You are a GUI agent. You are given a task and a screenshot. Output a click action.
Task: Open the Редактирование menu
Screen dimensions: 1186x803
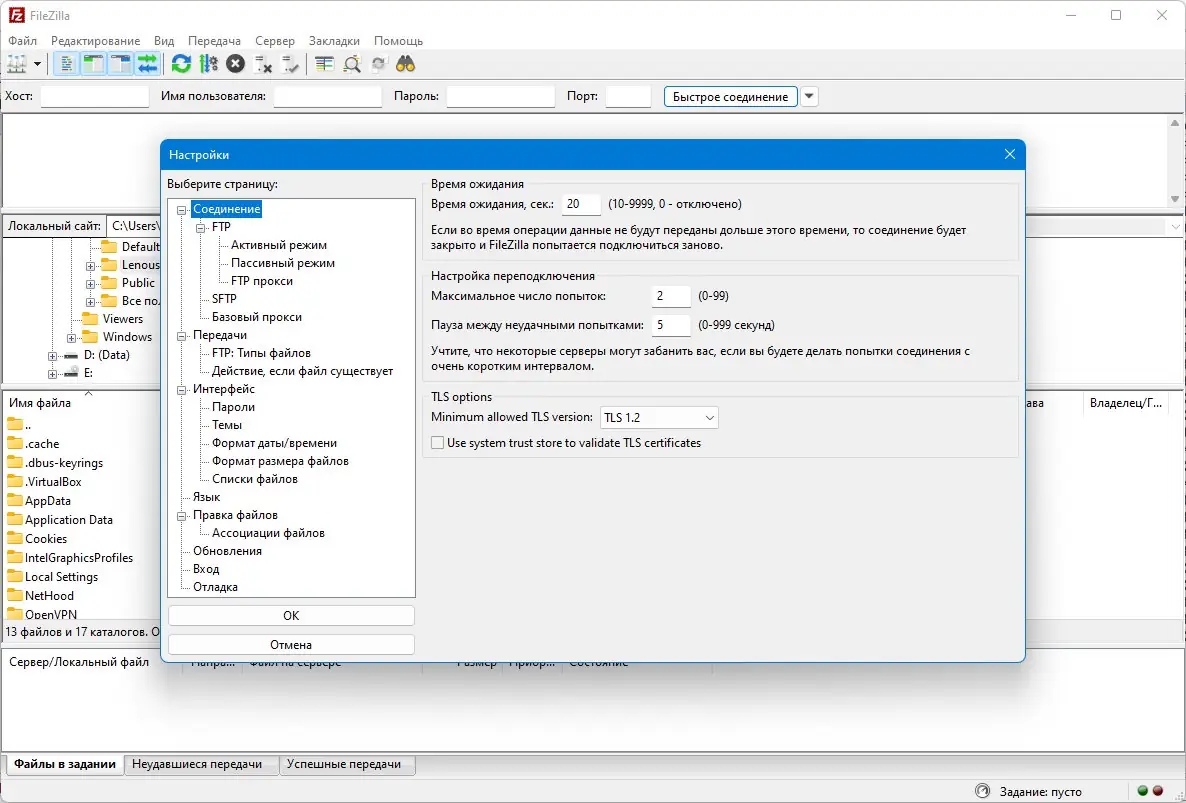pos(95,41)
